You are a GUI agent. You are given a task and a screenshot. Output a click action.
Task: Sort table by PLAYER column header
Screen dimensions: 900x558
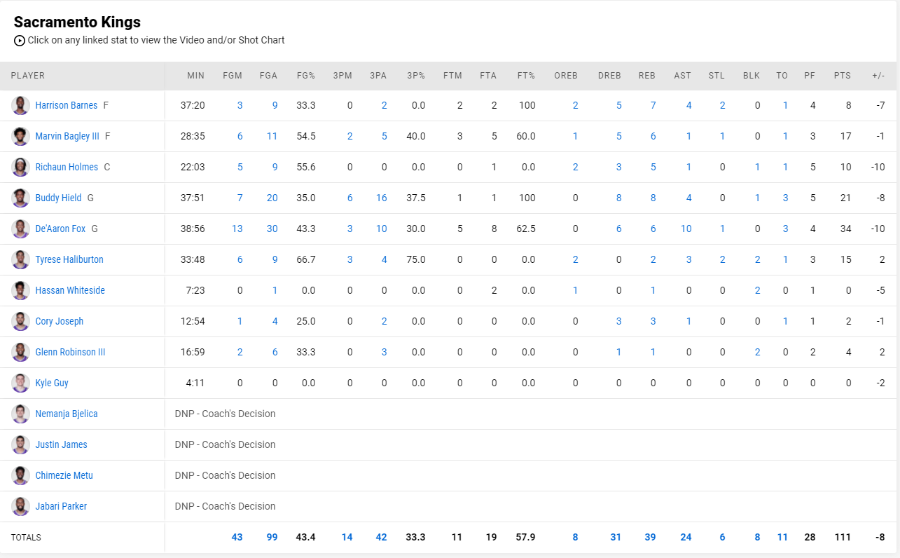[x=28, y=76]
